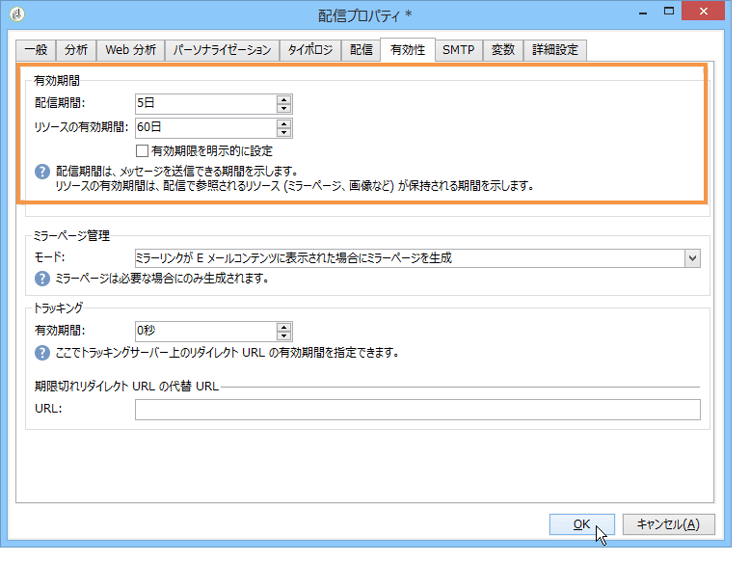Open the 配信 tab
This screenshot has width=750, height=562.
361,50
